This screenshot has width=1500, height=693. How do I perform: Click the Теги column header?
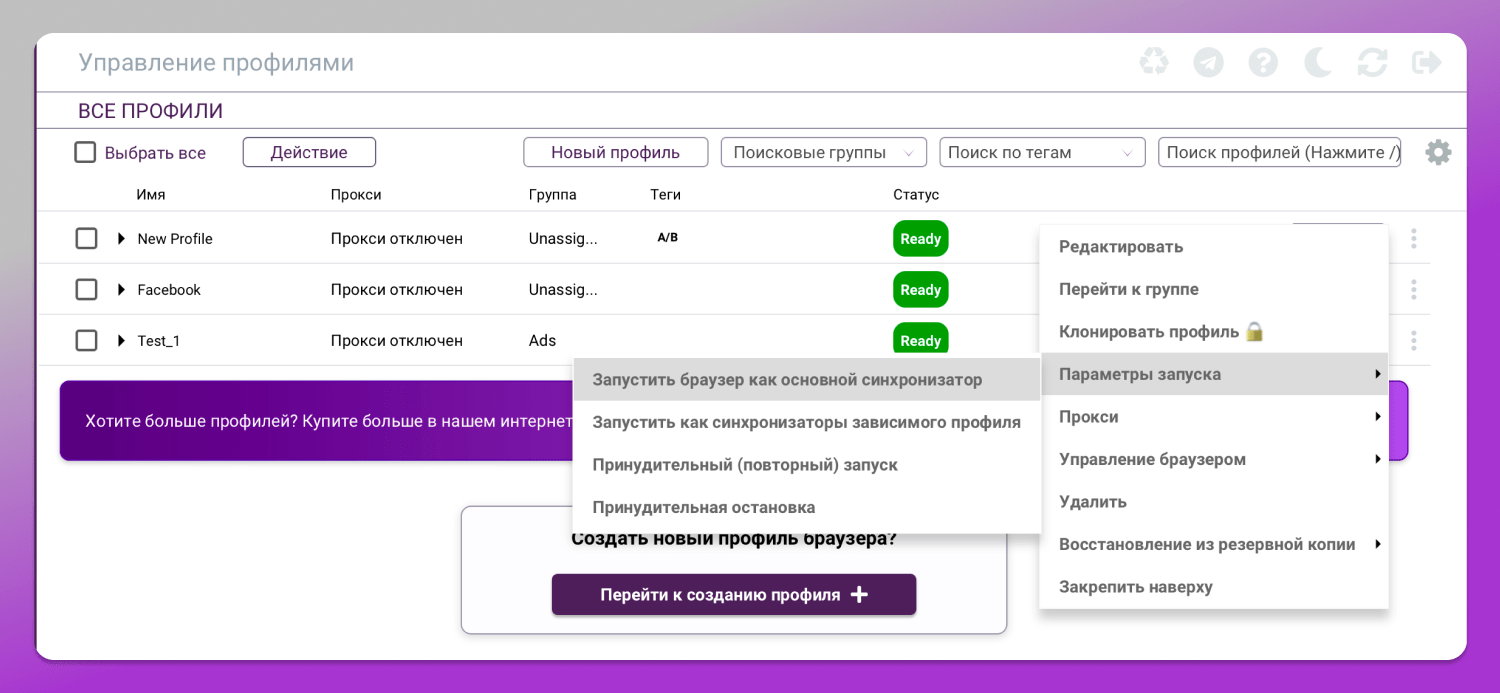coord(665,194)
